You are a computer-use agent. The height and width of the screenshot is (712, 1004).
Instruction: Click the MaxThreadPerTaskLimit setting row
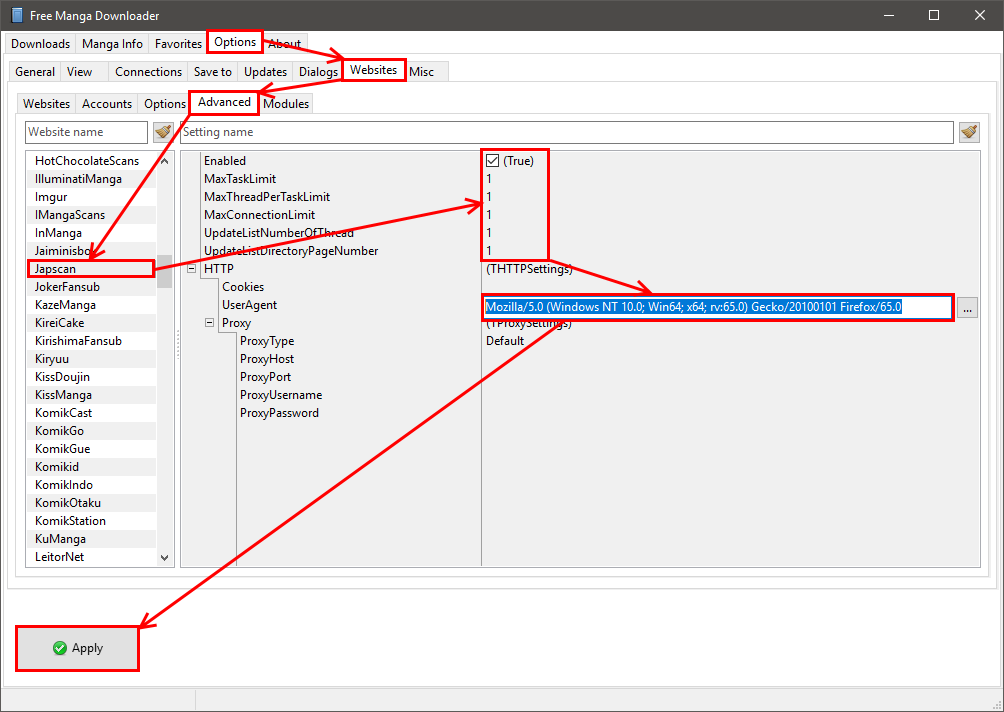(580, 197)
